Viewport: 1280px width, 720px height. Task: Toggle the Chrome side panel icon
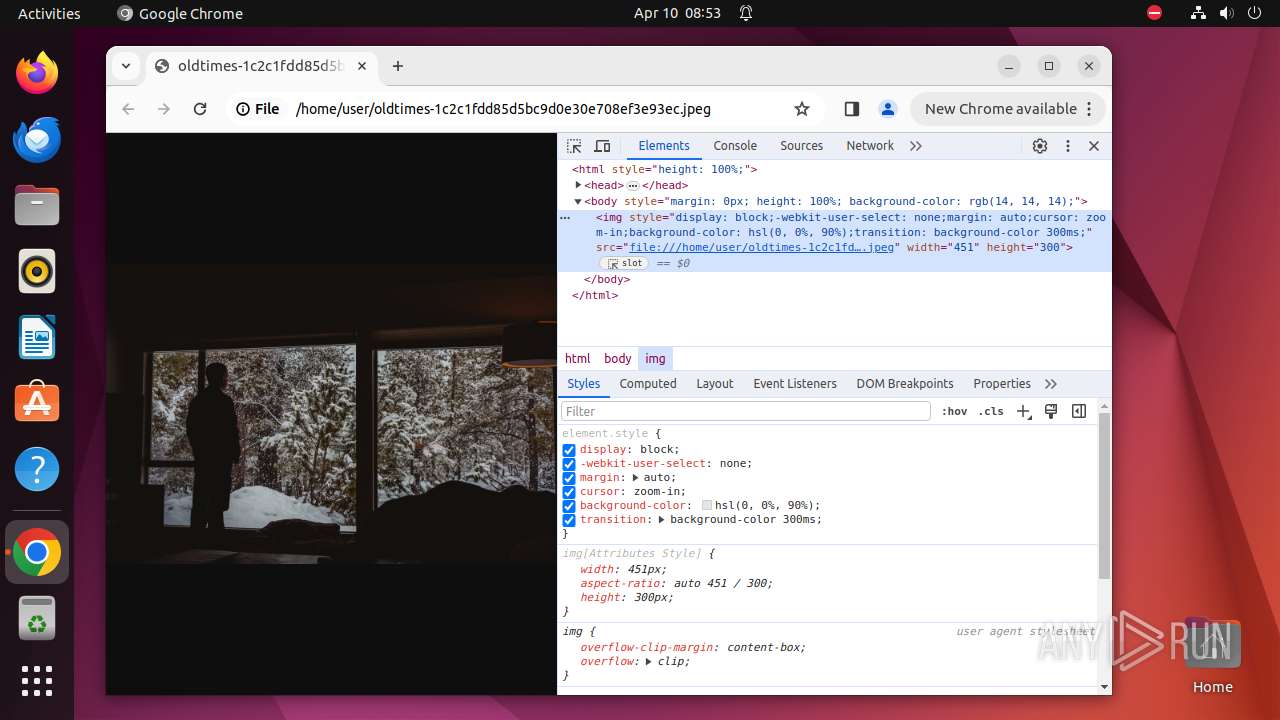(852, 109)
